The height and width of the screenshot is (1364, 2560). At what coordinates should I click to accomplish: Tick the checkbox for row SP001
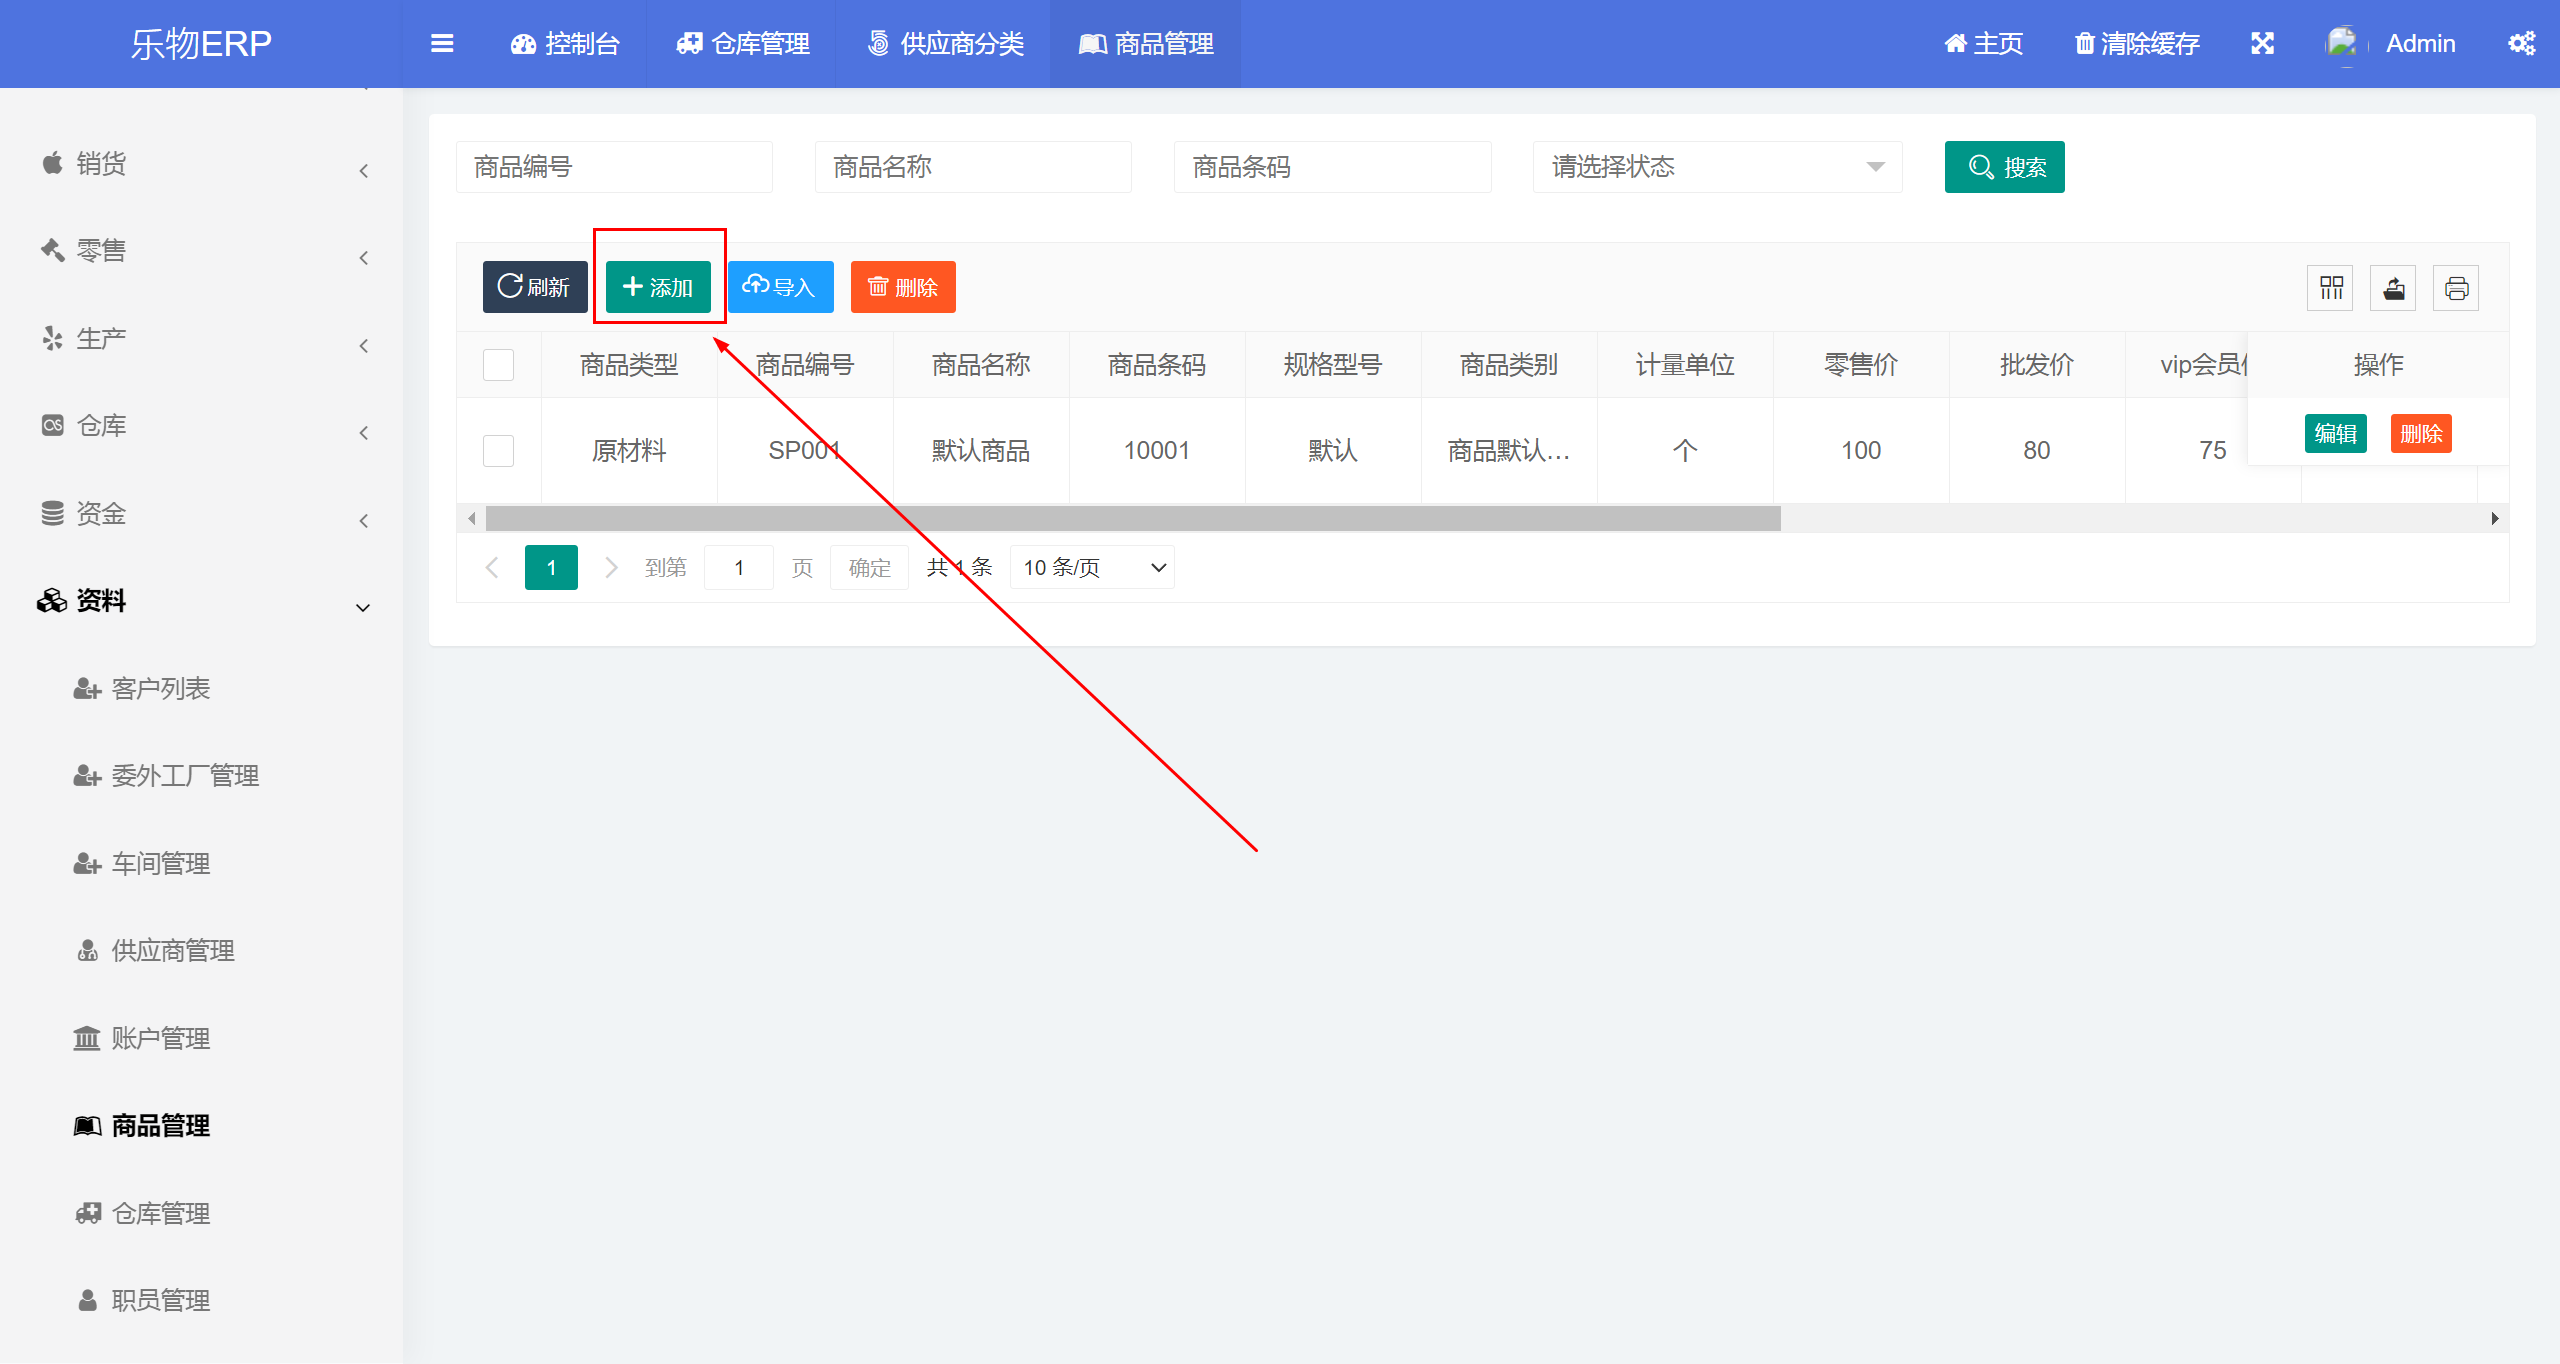(x=498, y=451)
